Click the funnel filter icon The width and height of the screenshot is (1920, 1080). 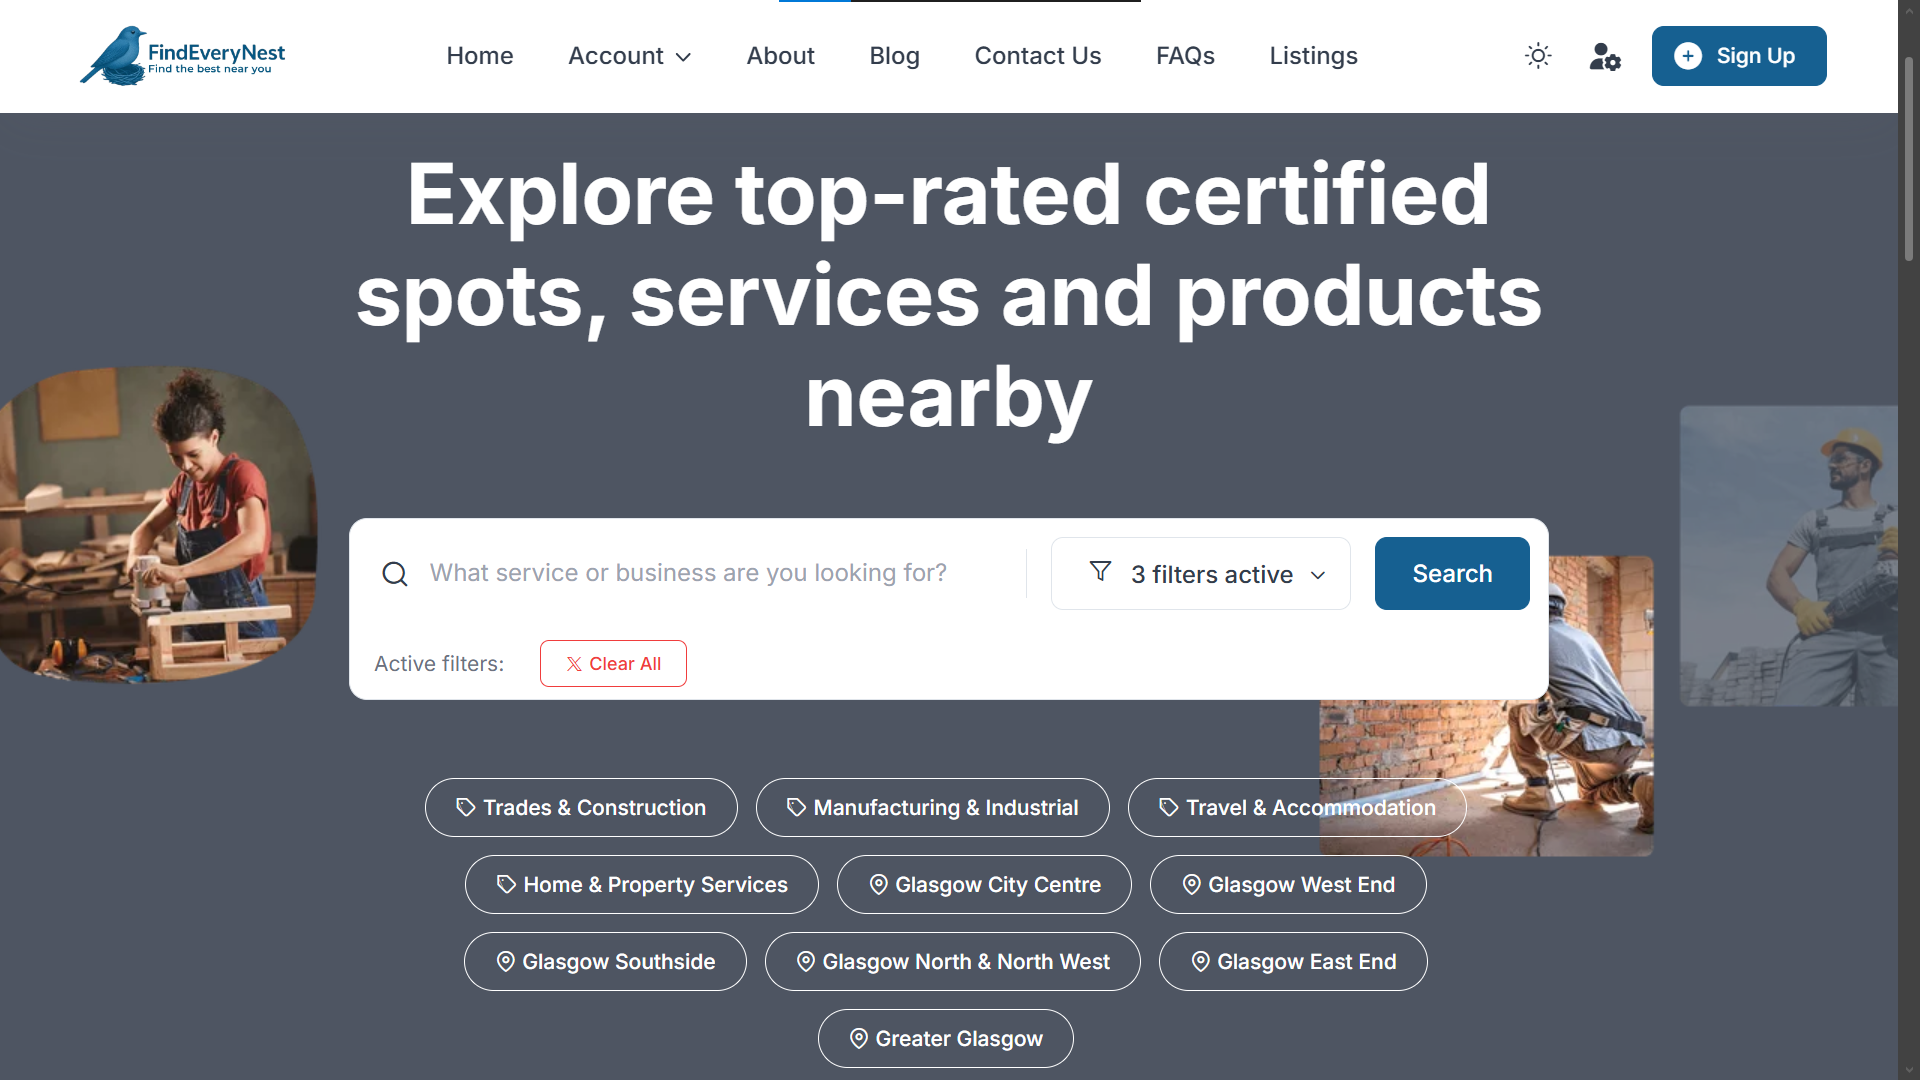(1101, 571)
